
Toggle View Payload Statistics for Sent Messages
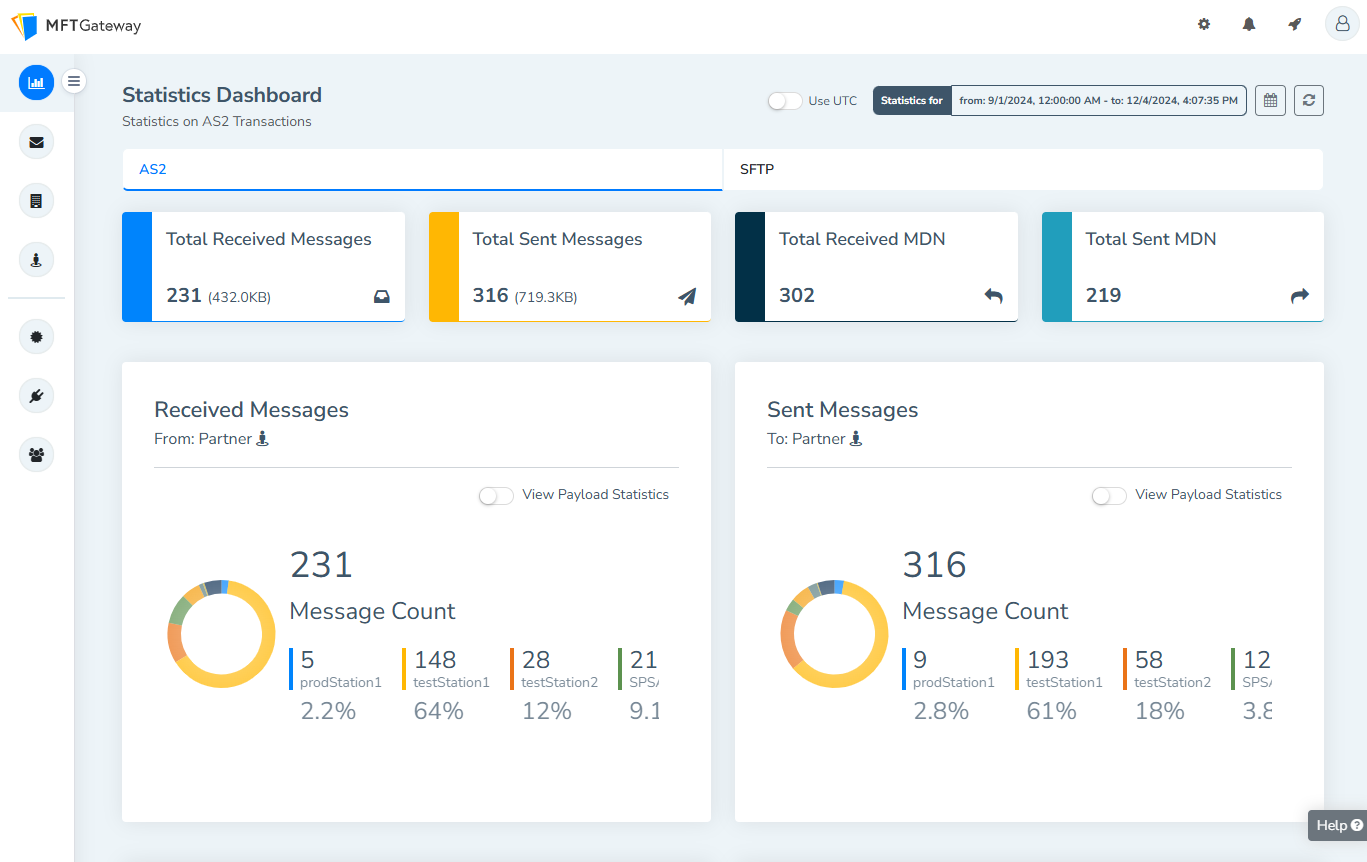1109,496
